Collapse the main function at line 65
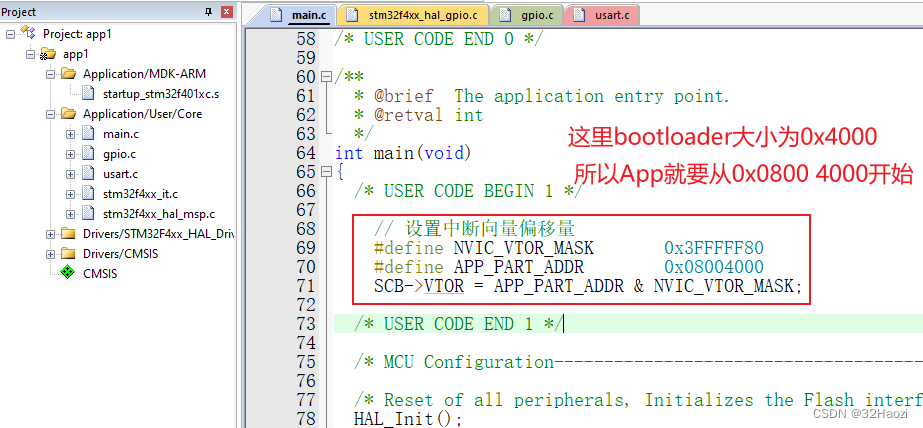The height and width of the screenshot is (428, 923). tap(326, 172)
